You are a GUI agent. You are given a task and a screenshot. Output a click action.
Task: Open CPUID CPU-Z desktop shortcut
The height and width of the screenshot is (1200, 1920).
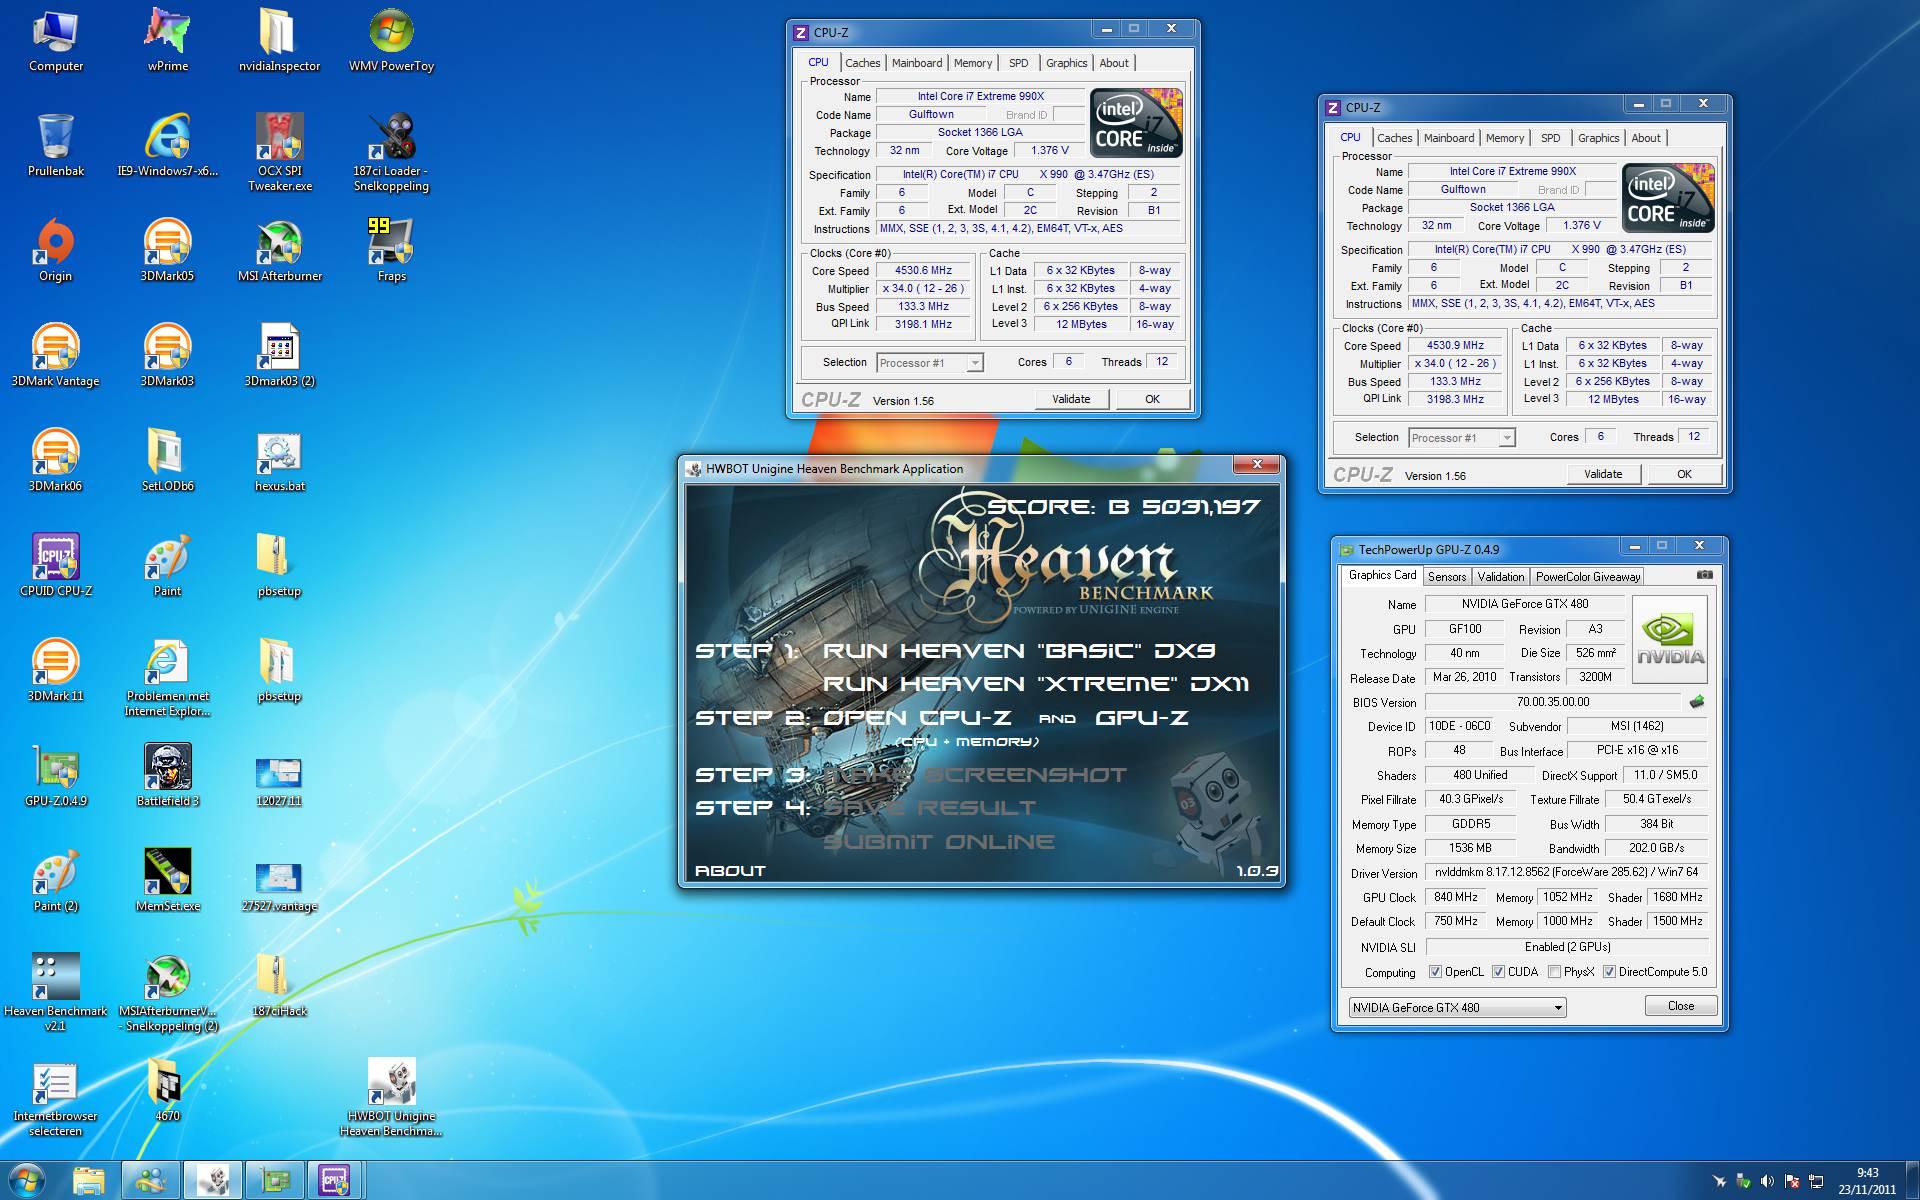point(56,565)
